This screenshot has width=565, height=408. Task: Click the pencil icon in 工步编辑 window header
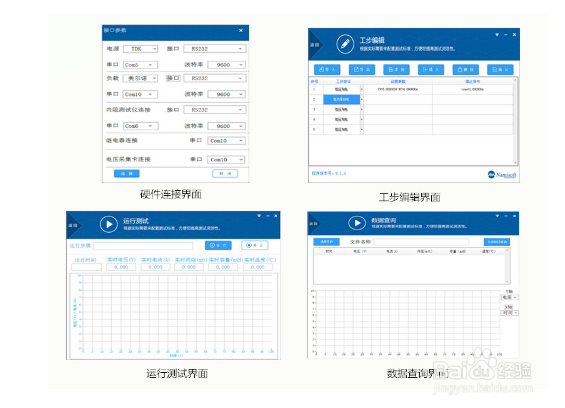tap(345, 44)
